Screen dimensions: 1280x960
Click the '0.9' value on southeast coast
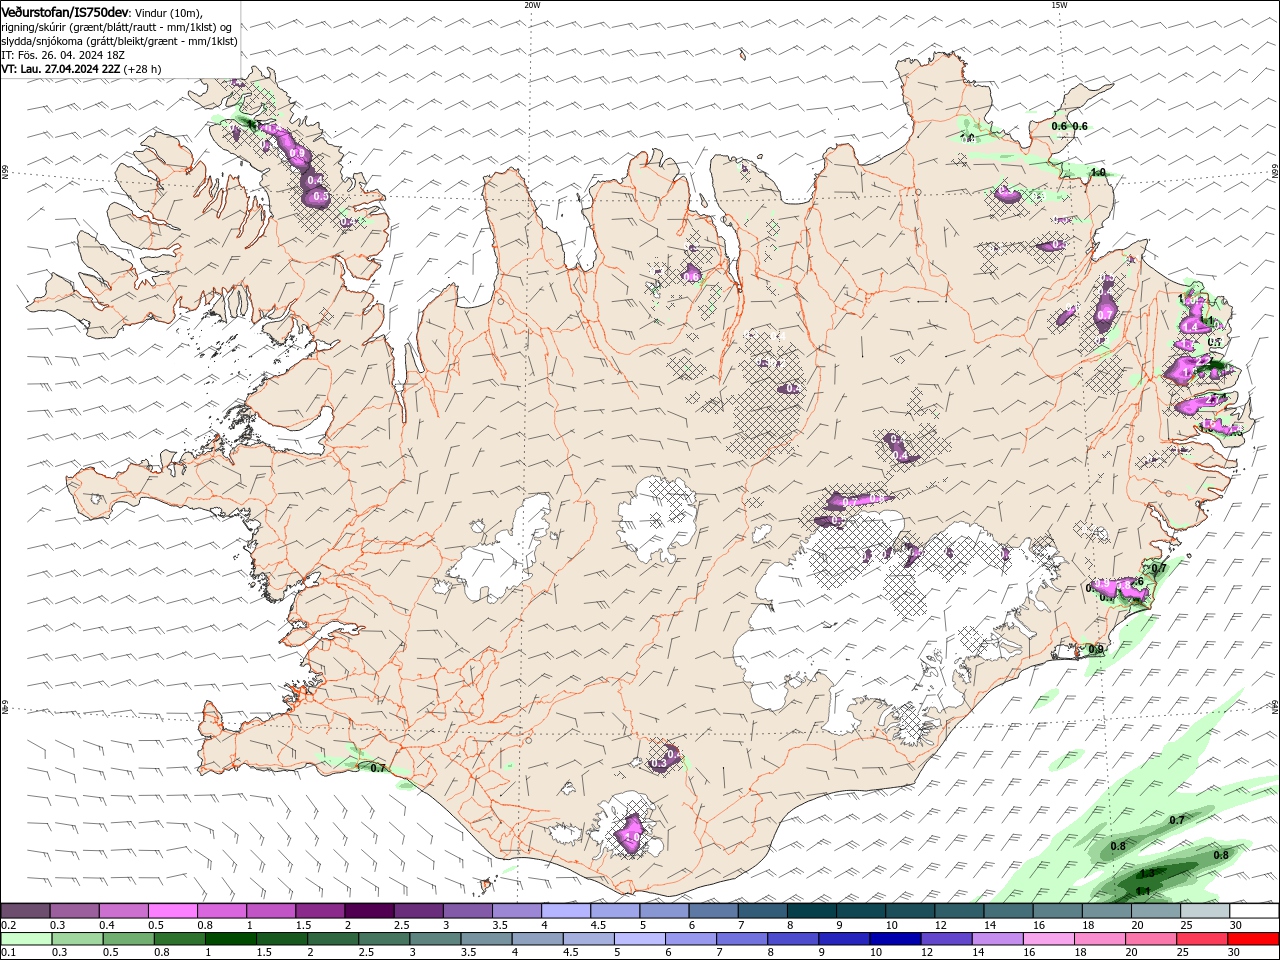(x=1096, y=649)
